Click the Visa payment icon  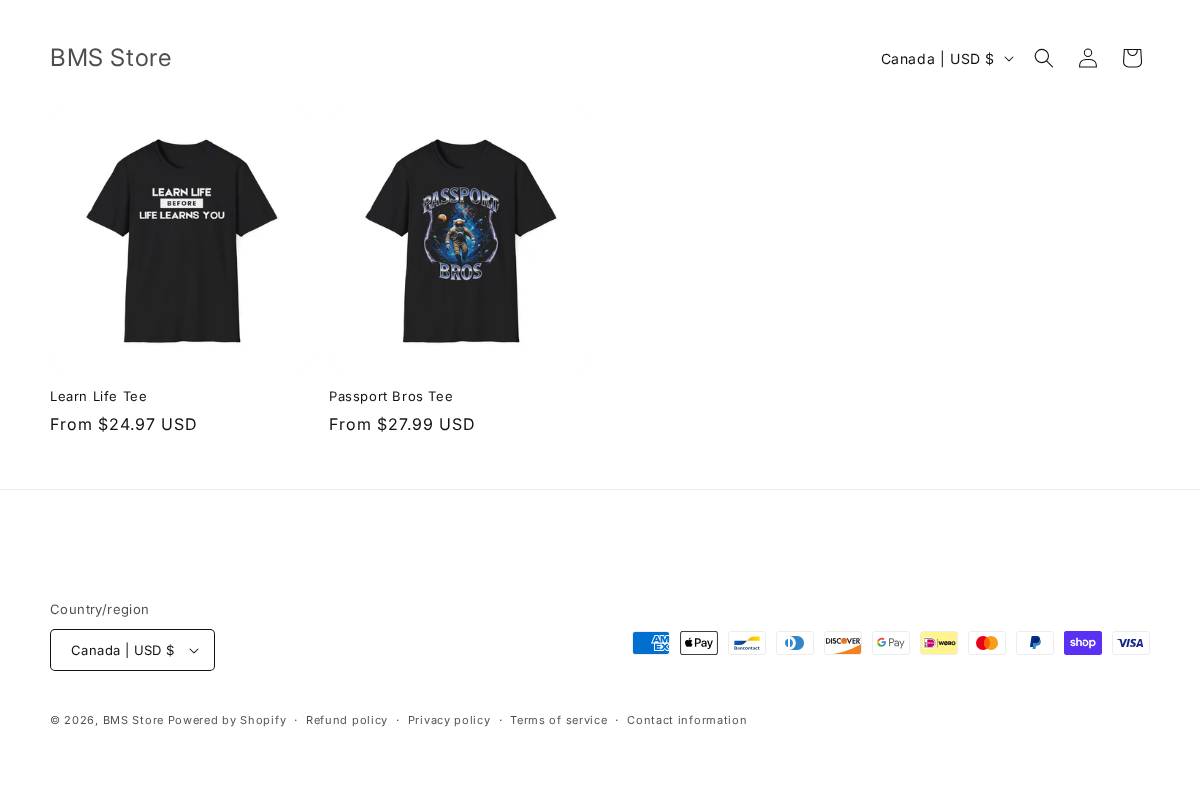pos(1131,643)
